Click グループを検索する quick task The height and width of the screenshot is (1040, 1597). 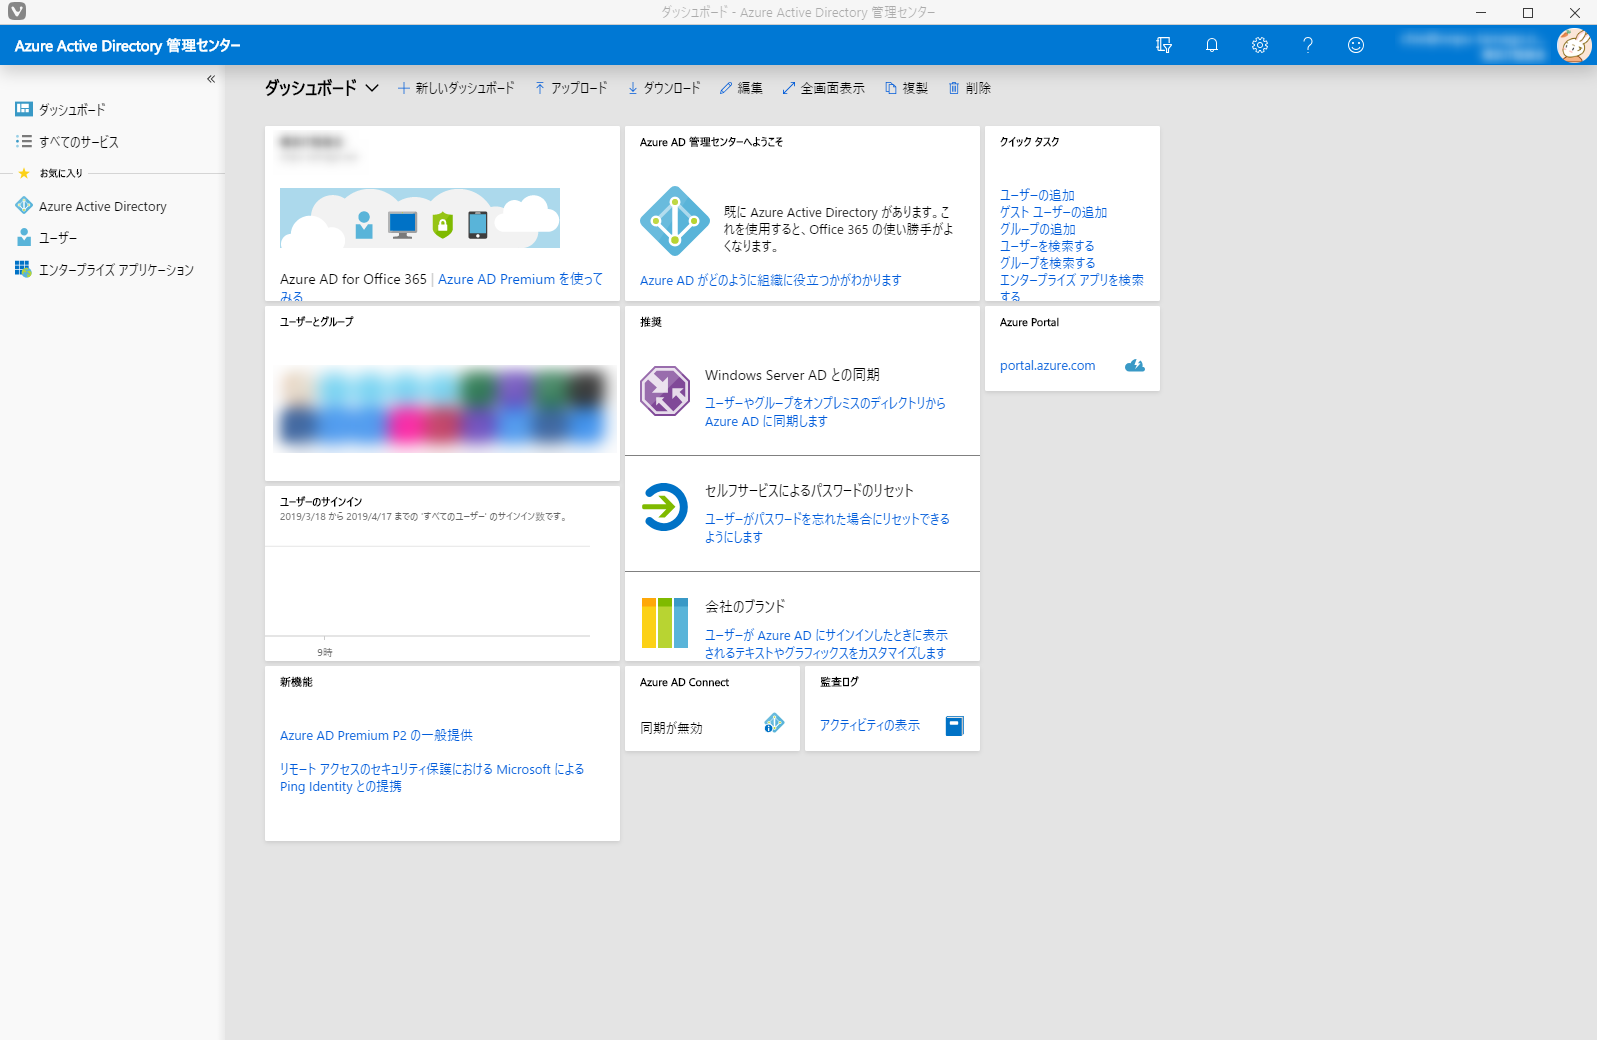click(1048, 263)
